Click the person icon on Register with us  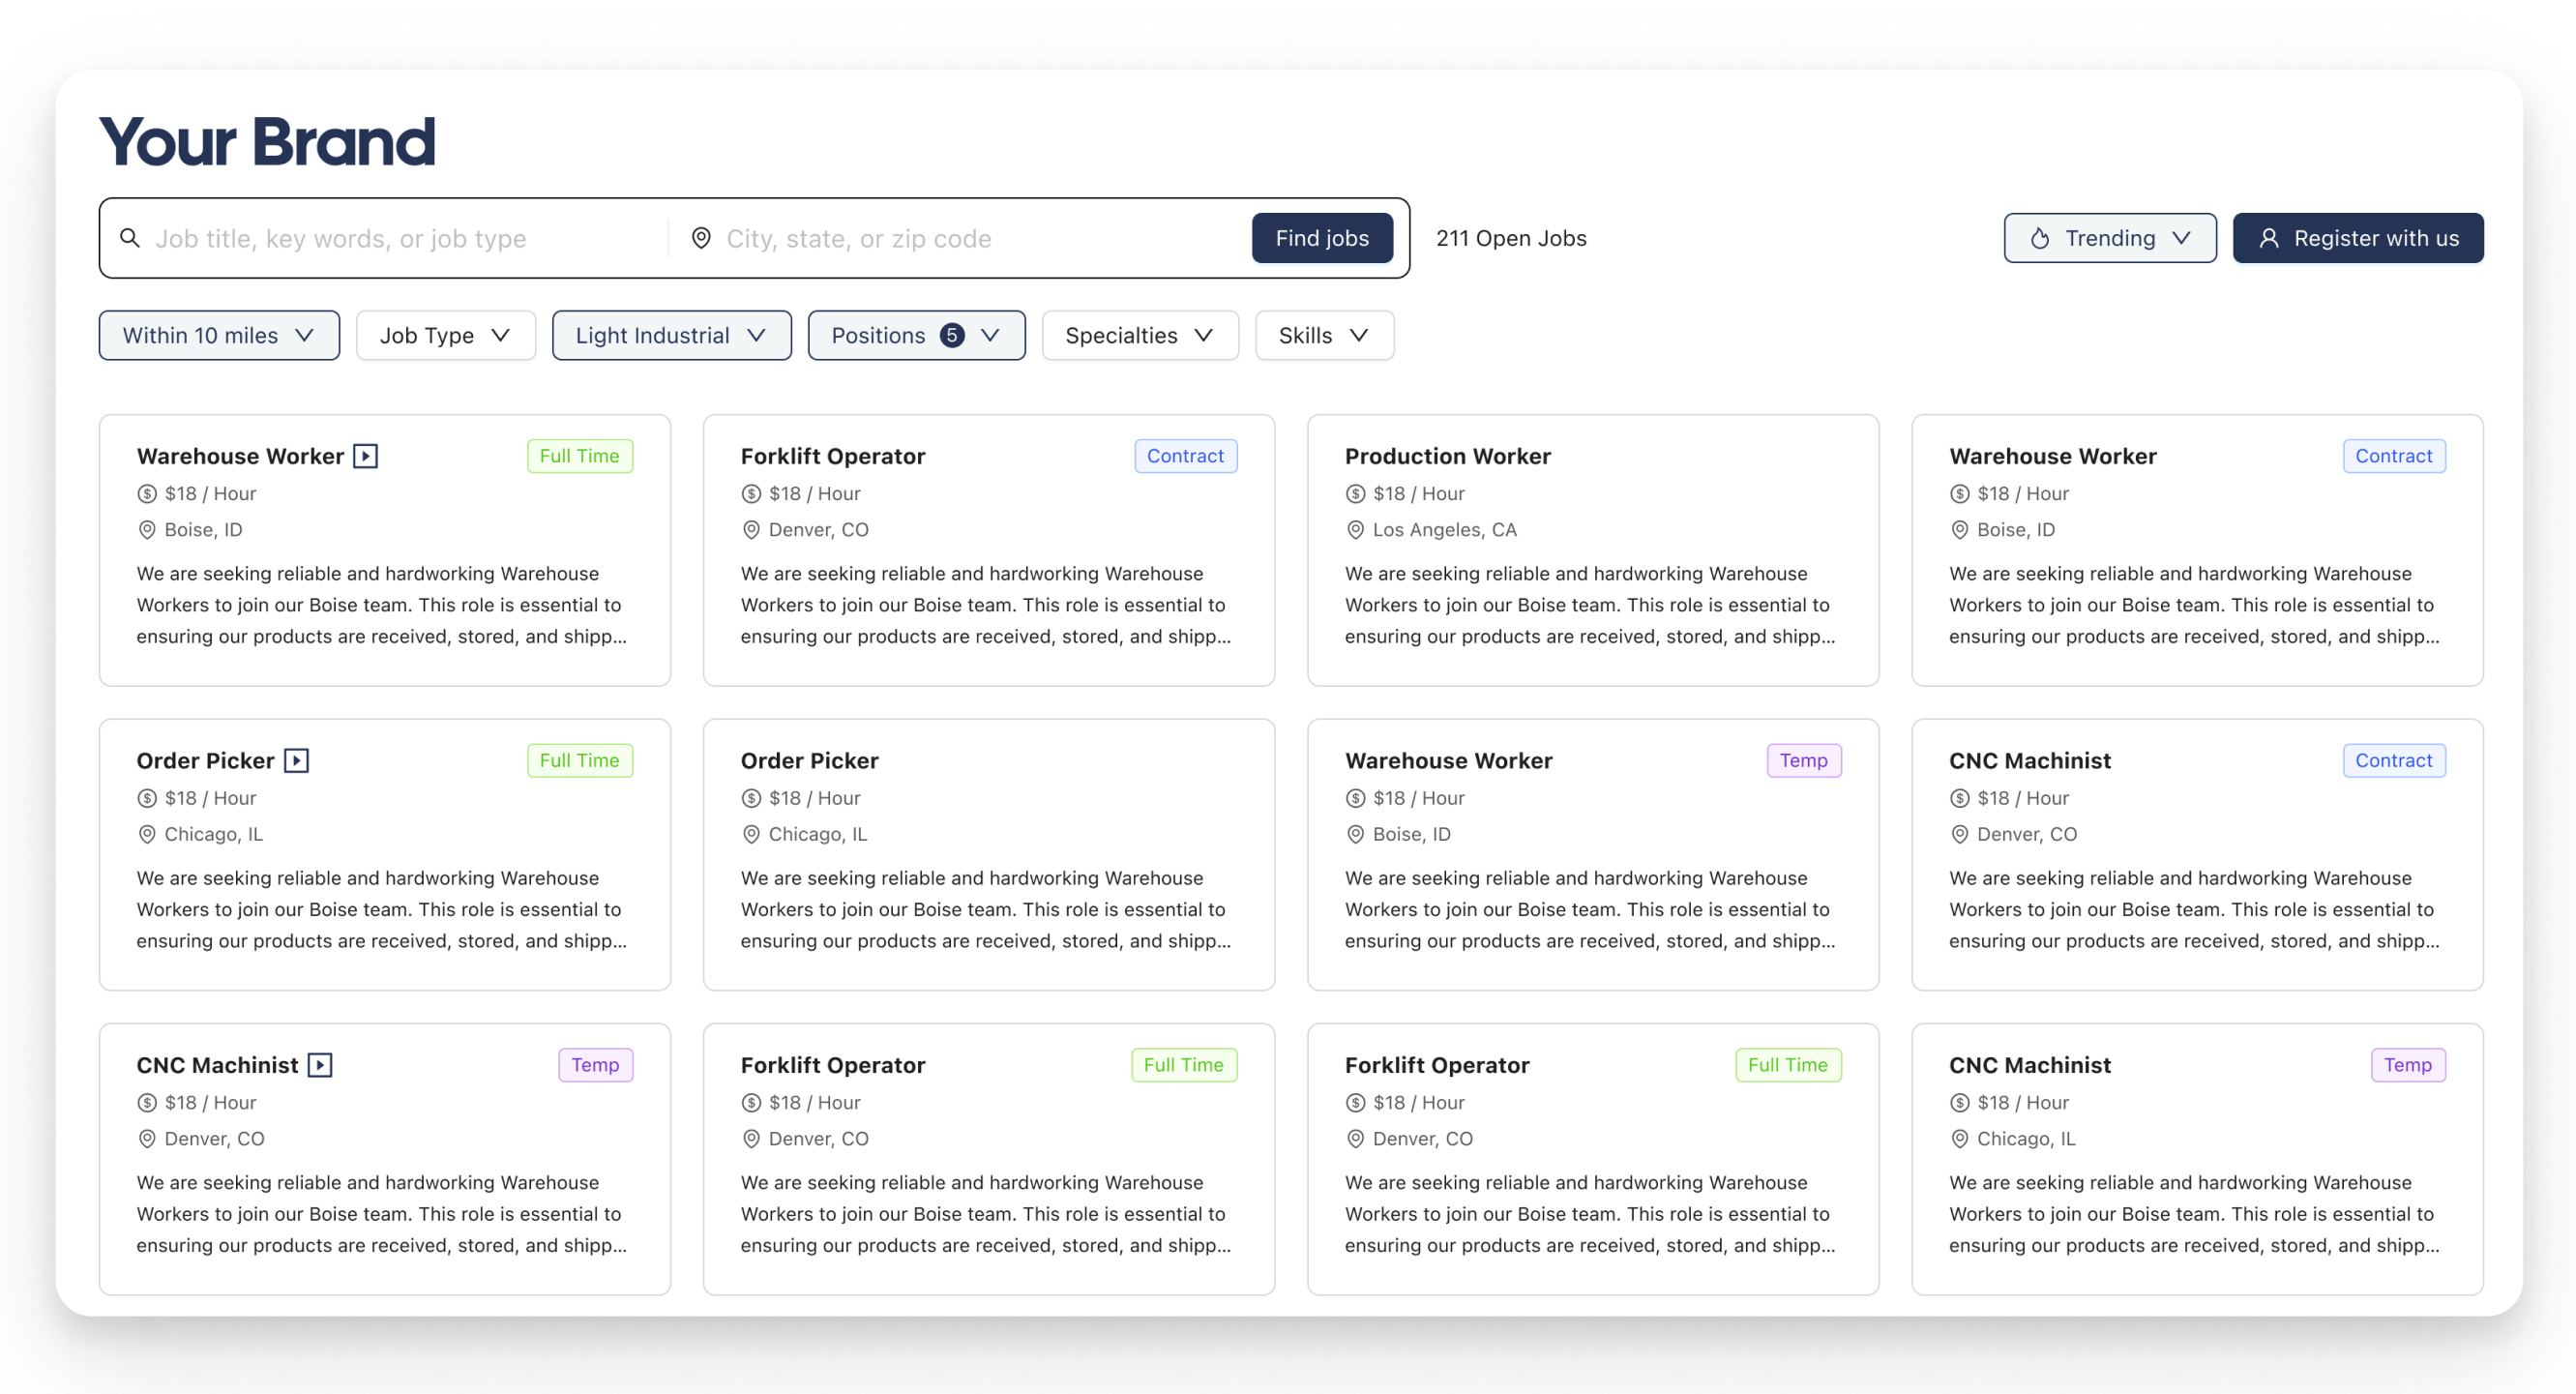coord(2269,238)
